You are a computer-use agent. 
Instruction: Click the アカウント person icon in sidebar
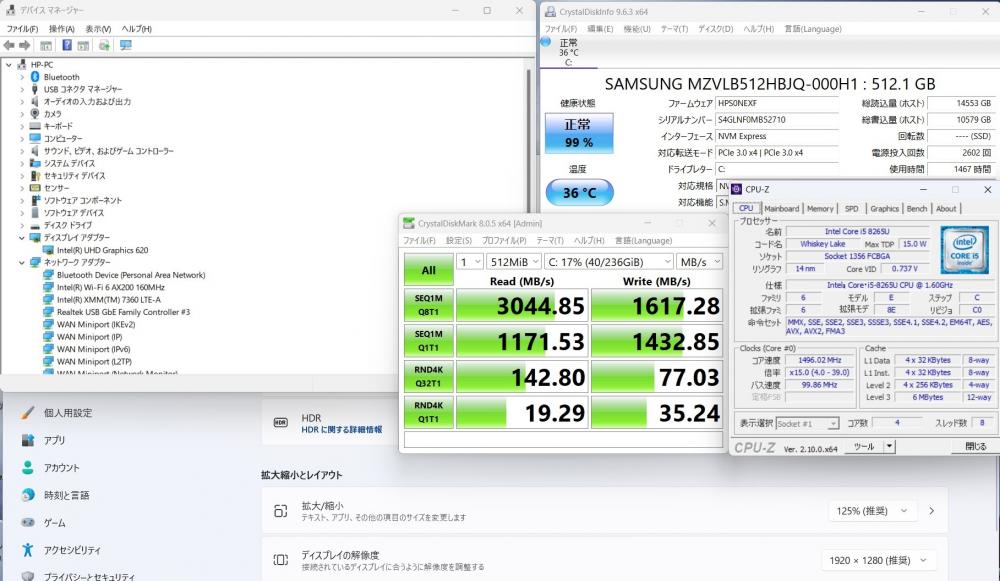[x=27, y=467]
